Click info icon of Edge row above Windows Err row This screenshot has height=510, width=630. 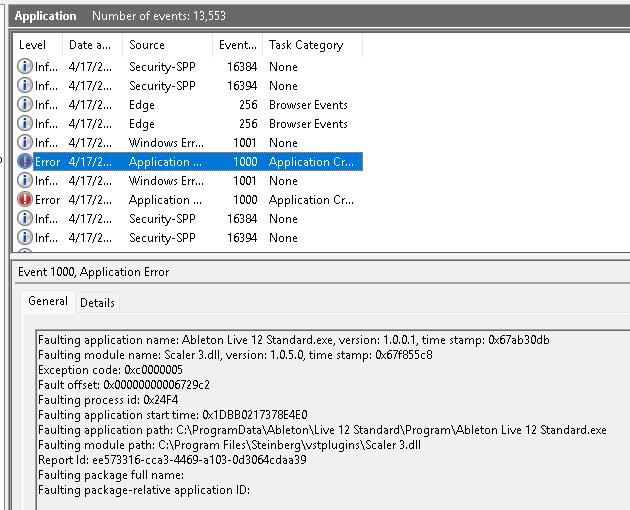pyautogui.click(x=25, y=123)
